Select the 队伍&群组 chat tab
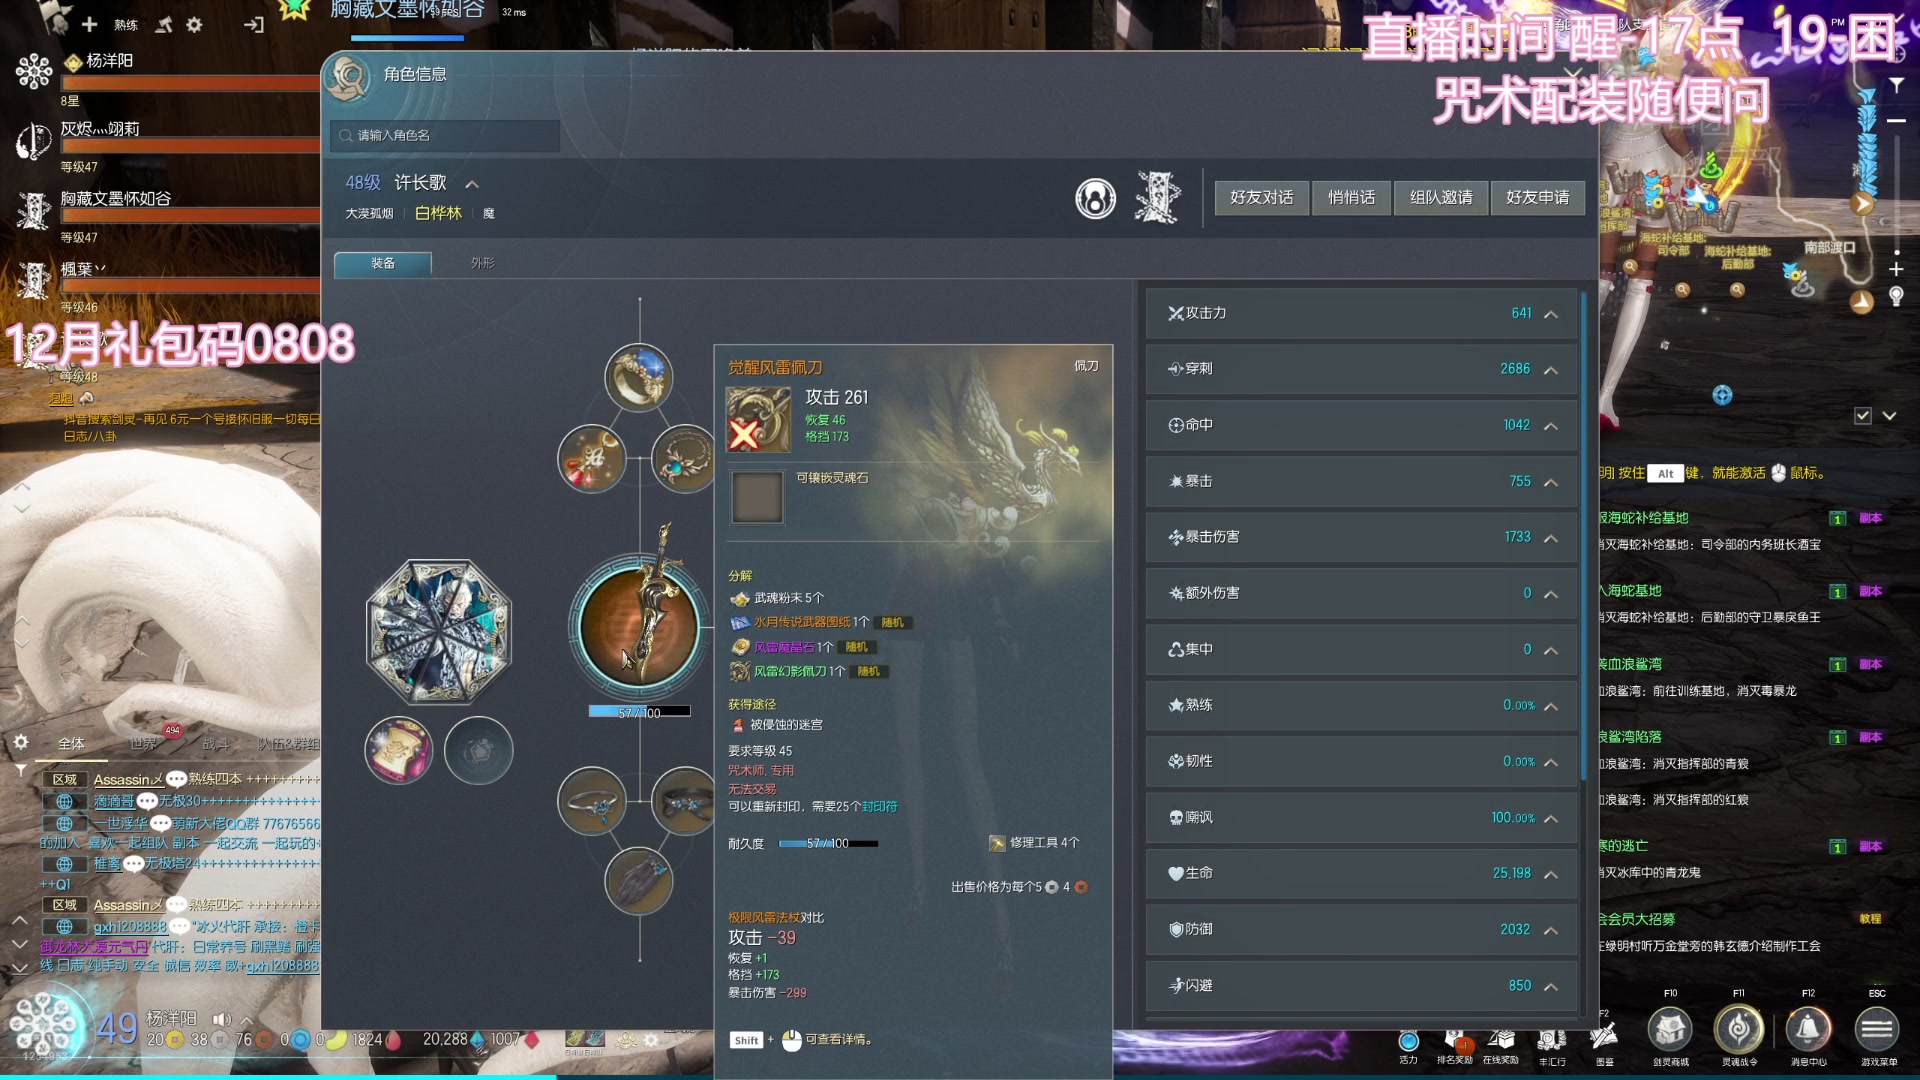 pos(289,743)
